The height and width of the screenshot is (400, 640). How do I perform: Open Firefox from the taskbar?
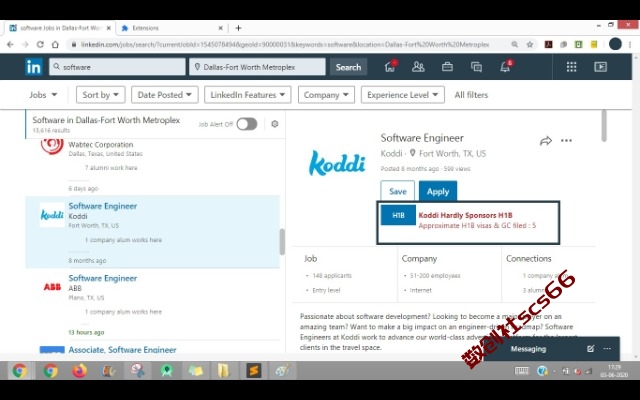point(80,371)
